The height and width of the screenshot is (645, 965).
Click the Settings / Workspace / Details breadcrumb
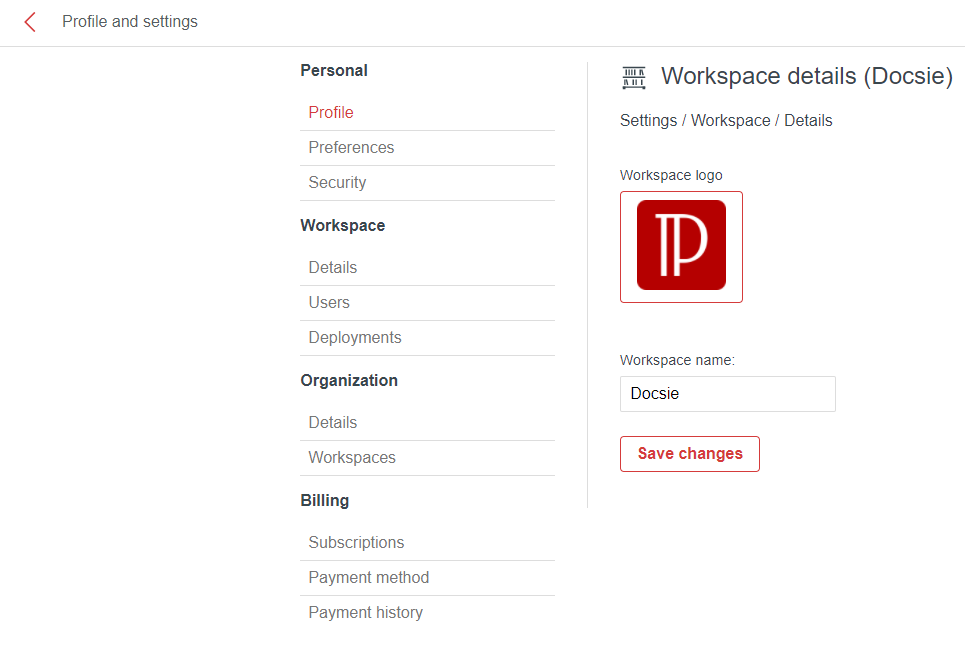[x=726, y=121]
